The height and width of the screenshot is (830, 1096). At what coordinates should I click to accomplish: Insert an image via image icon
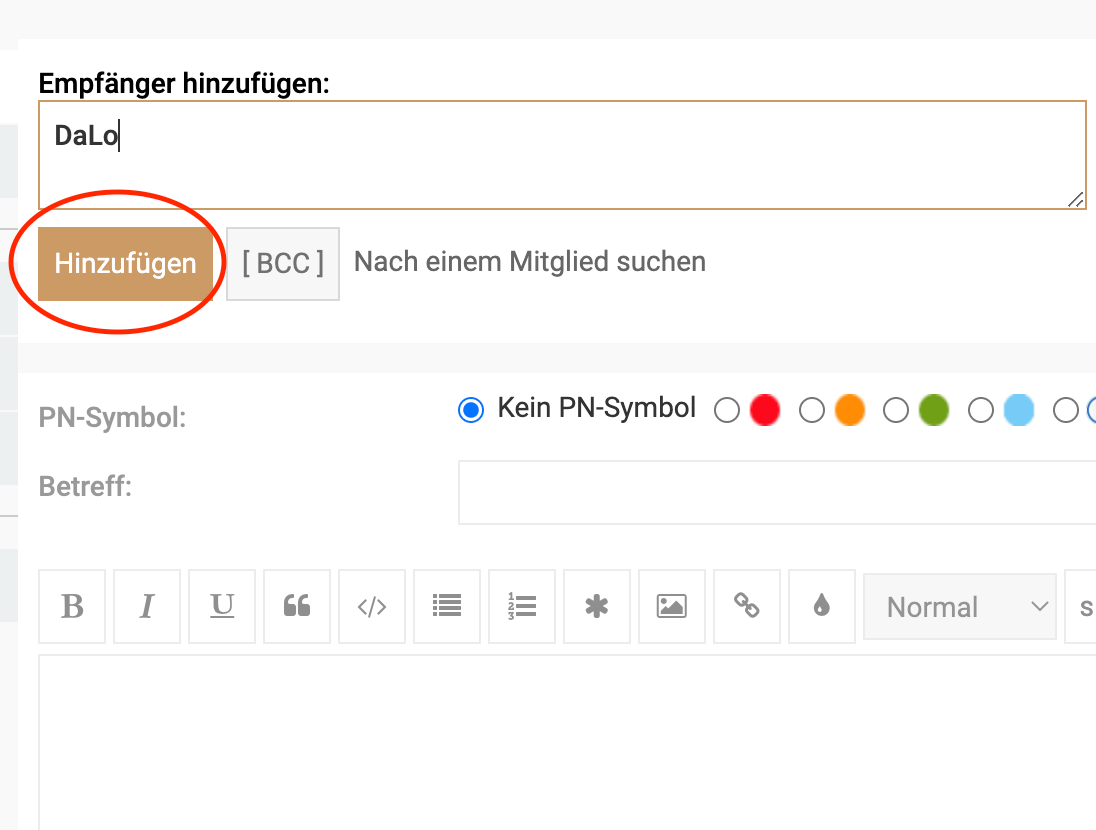tap(672, 606)
